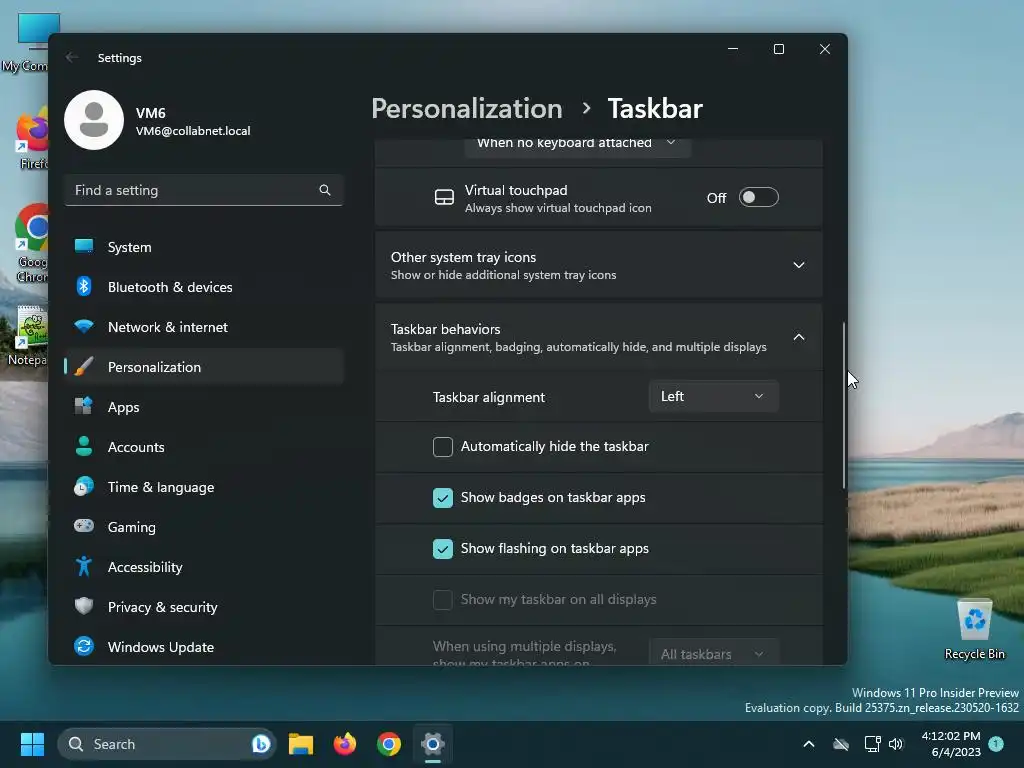Click the Windows Update sync icon
Viewport: 1024px width, 768px height.
(84, 647)
